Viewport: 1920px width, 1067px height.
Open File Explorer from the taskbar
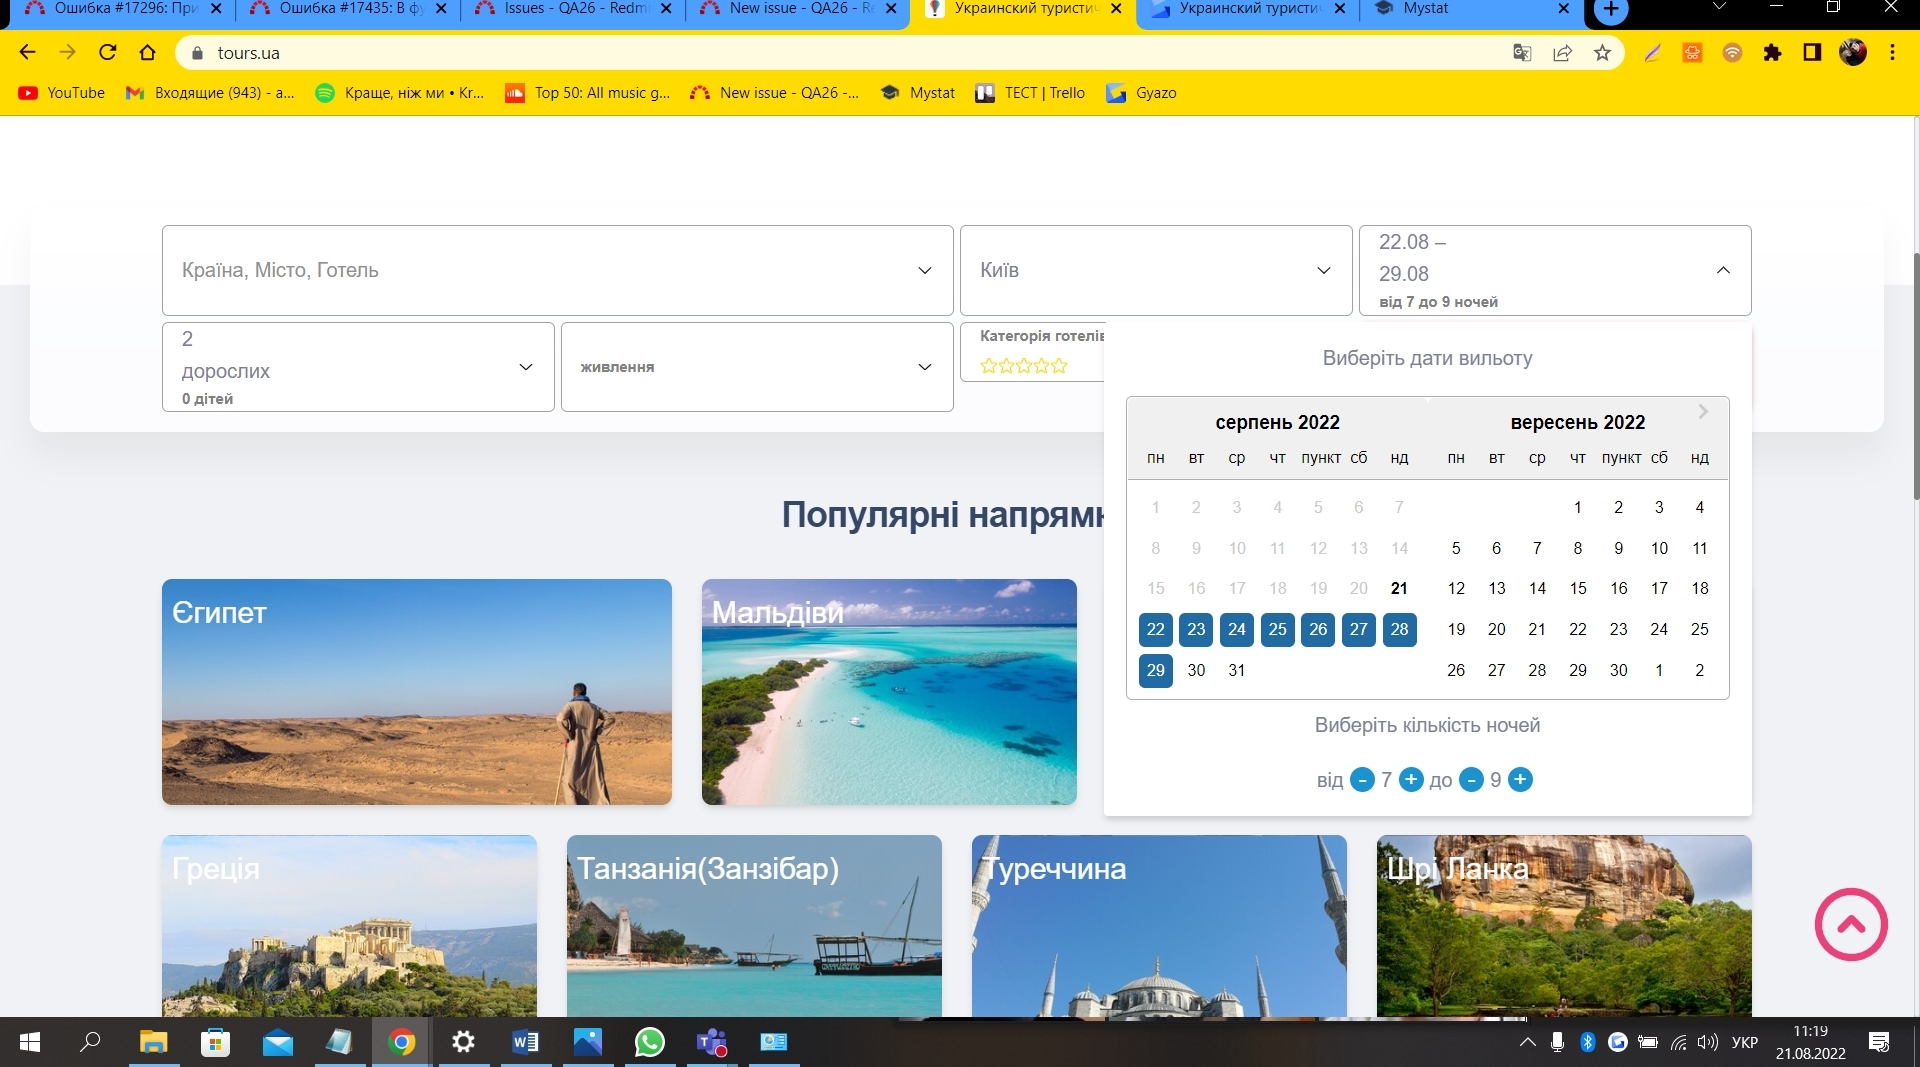pos(153,1043)
